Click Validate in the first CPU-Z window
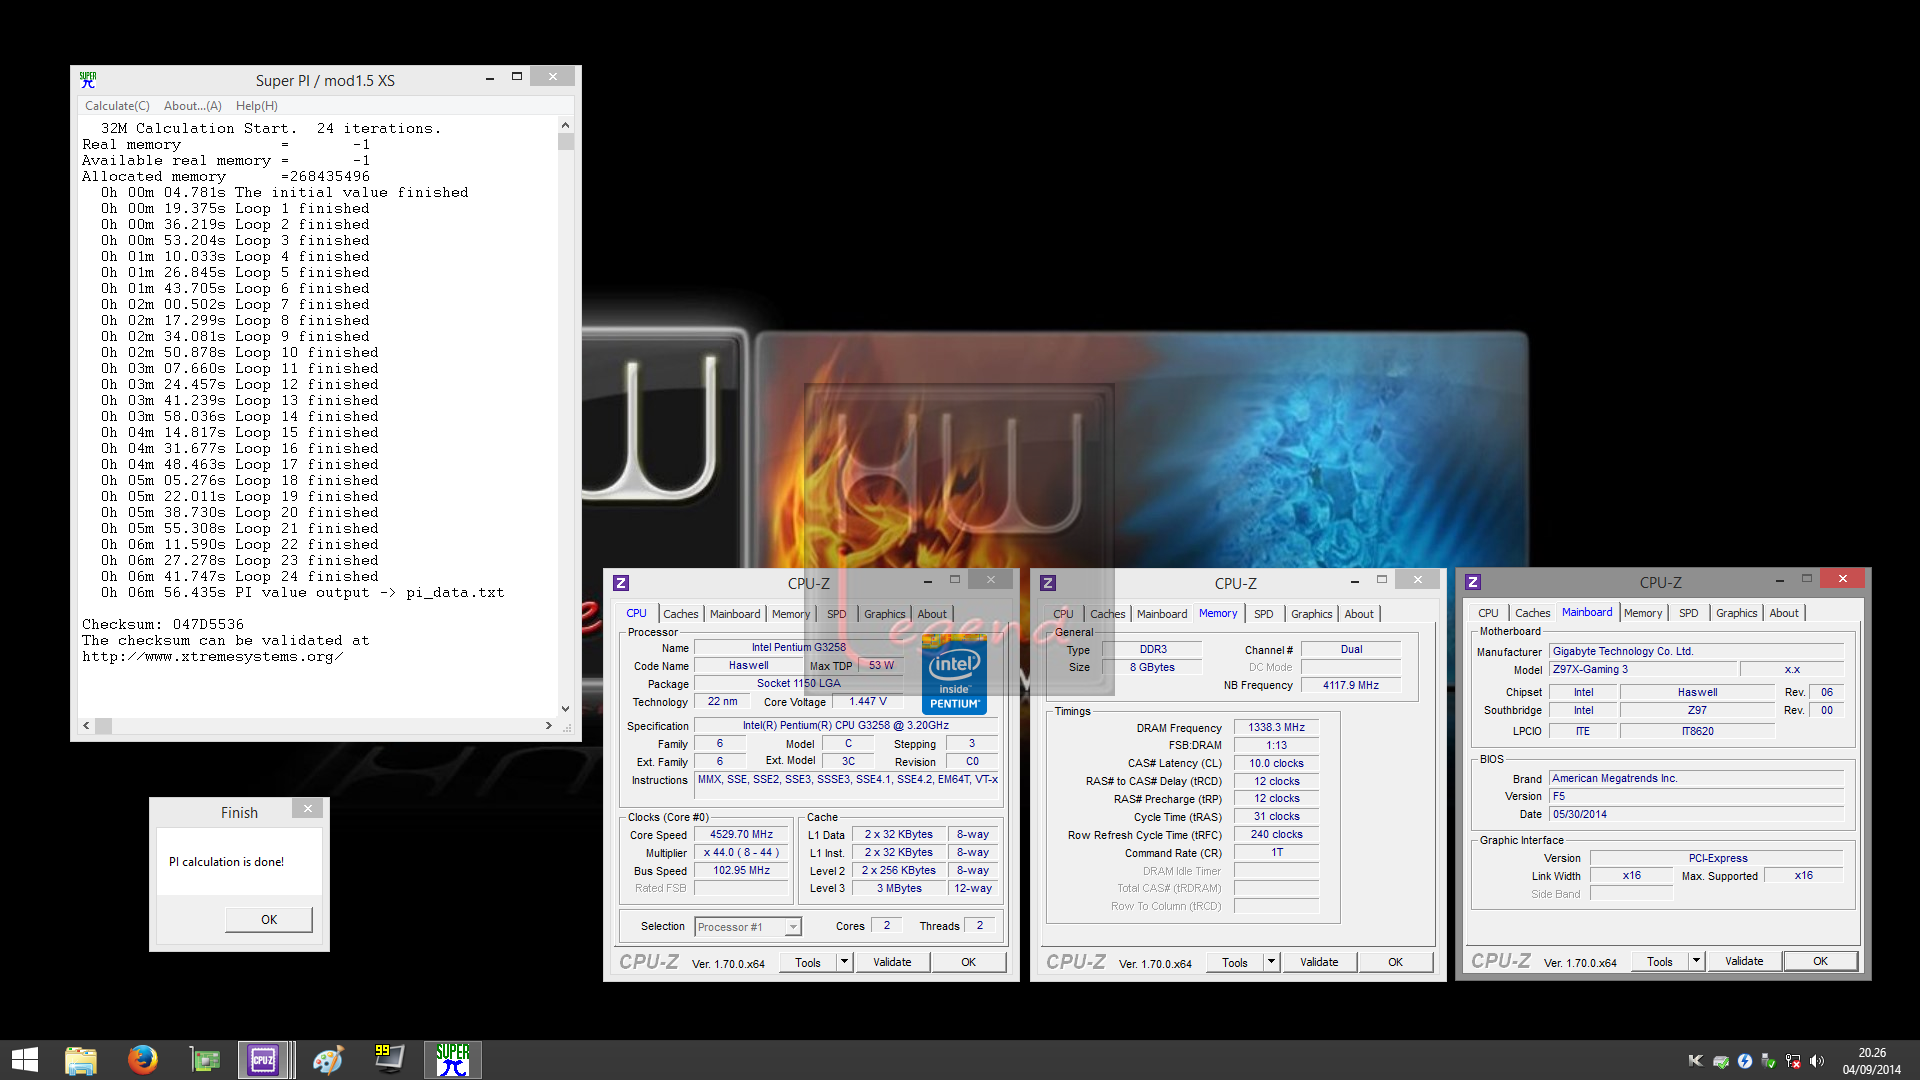 point(892,962)
